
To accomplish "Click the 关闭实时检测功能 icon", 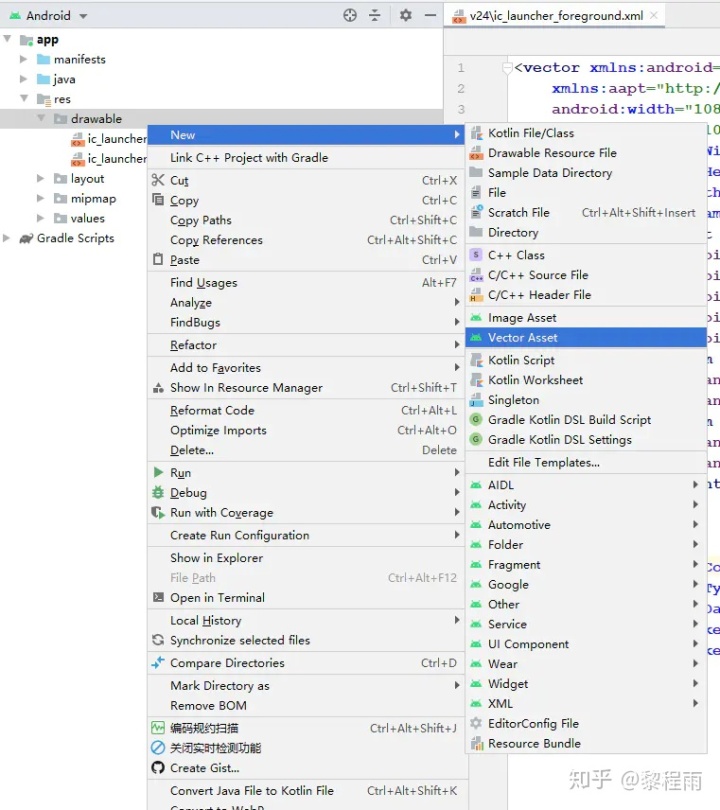I will point(158,747).
